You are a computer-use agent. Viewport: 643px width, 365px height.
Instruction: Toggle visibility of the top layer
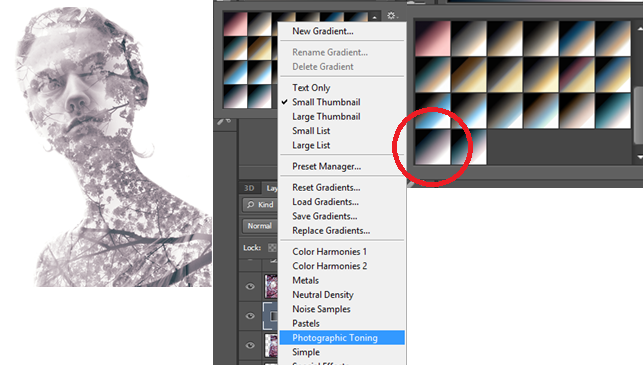pos(250,287)
